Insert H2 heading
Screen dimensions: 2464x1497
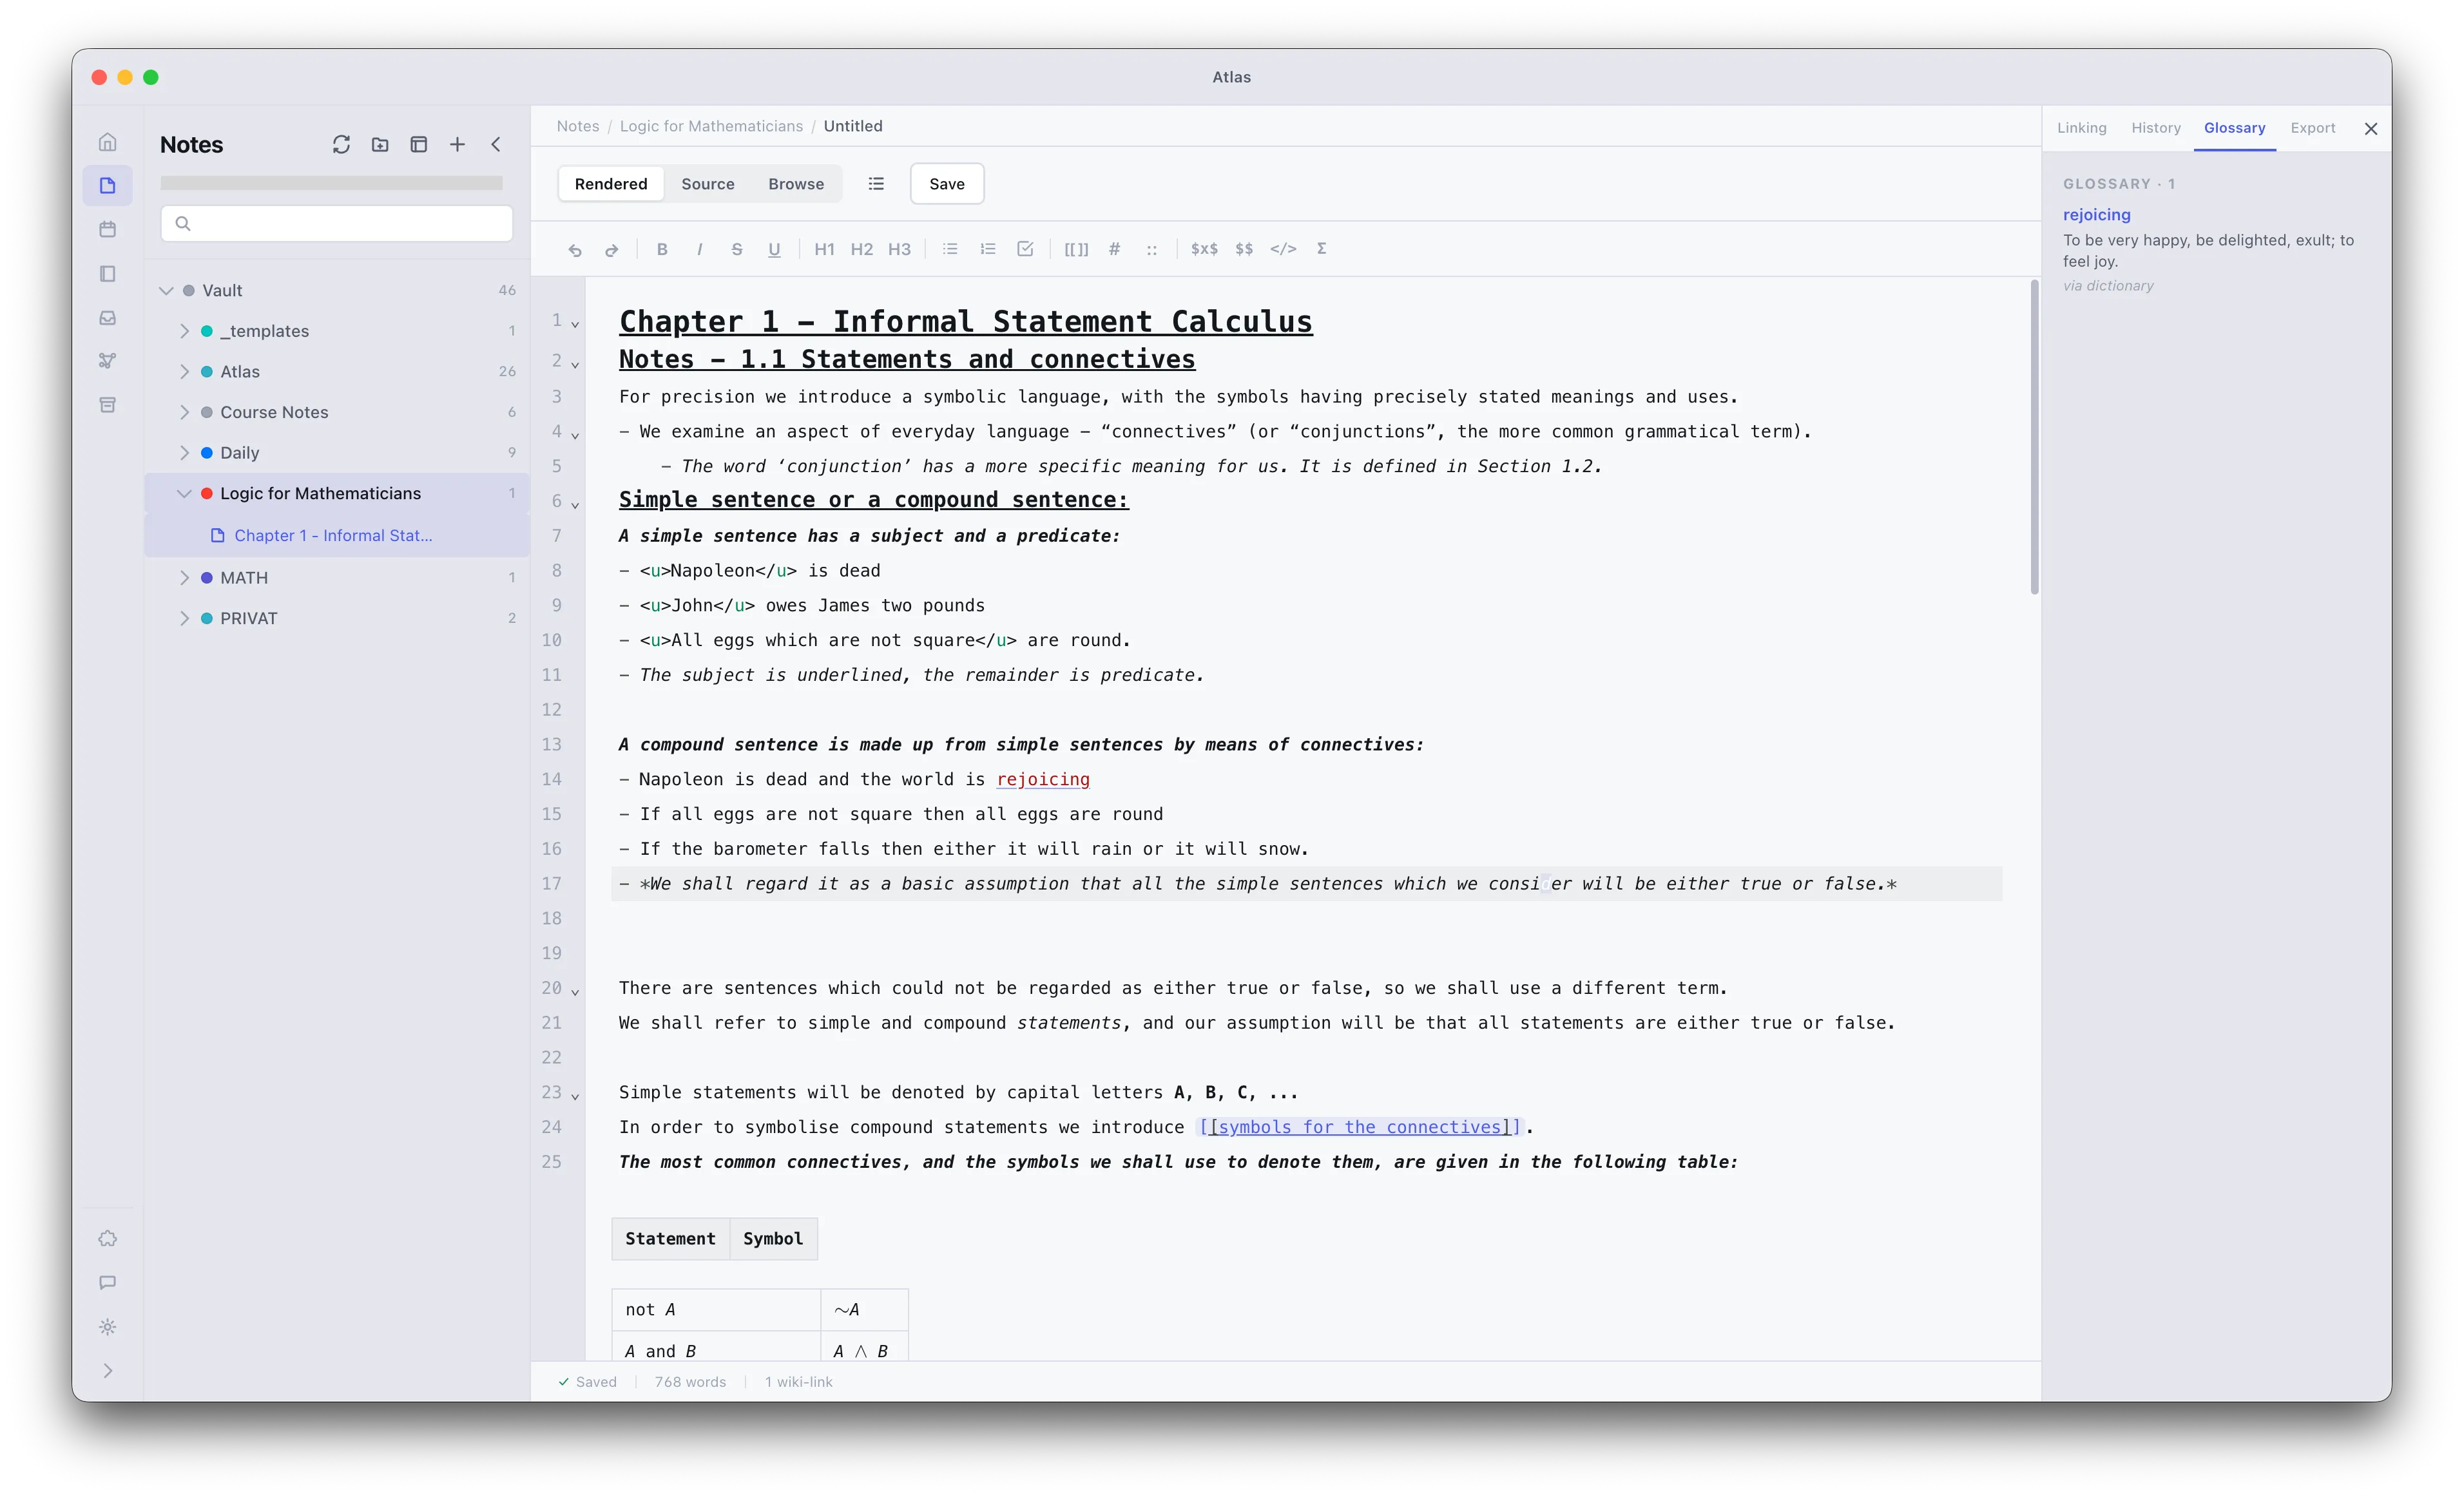pyautogui.click(x=862, y=249)
